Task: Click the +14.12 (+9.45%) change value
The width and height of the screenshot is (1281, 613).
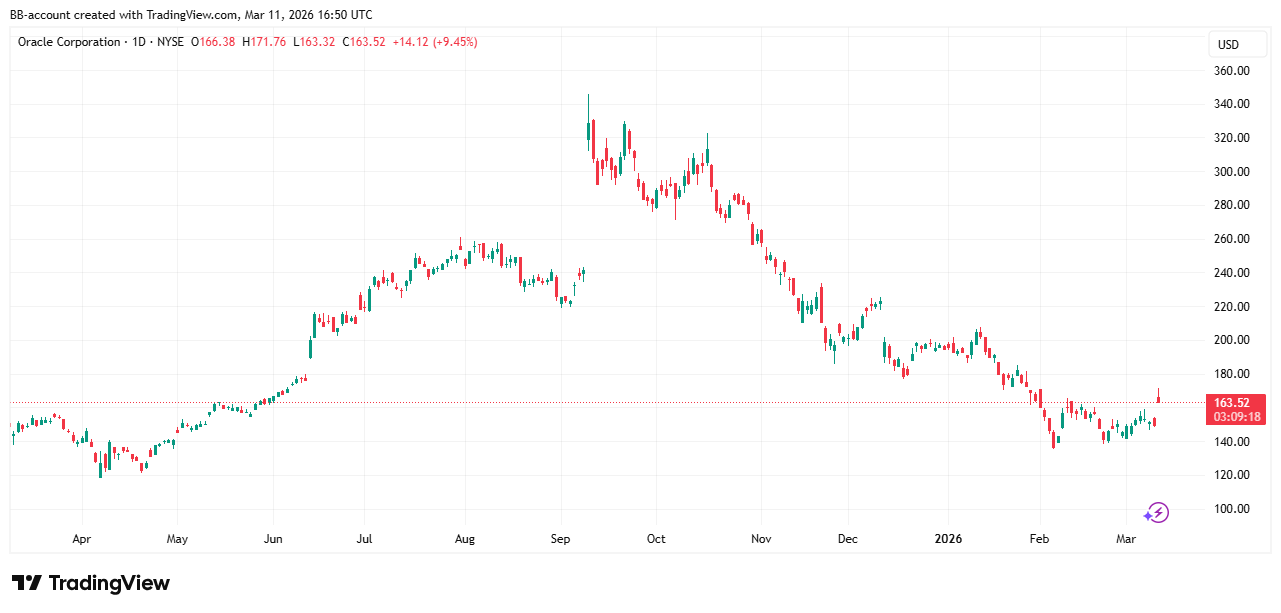Action: [x=434, y=42]
